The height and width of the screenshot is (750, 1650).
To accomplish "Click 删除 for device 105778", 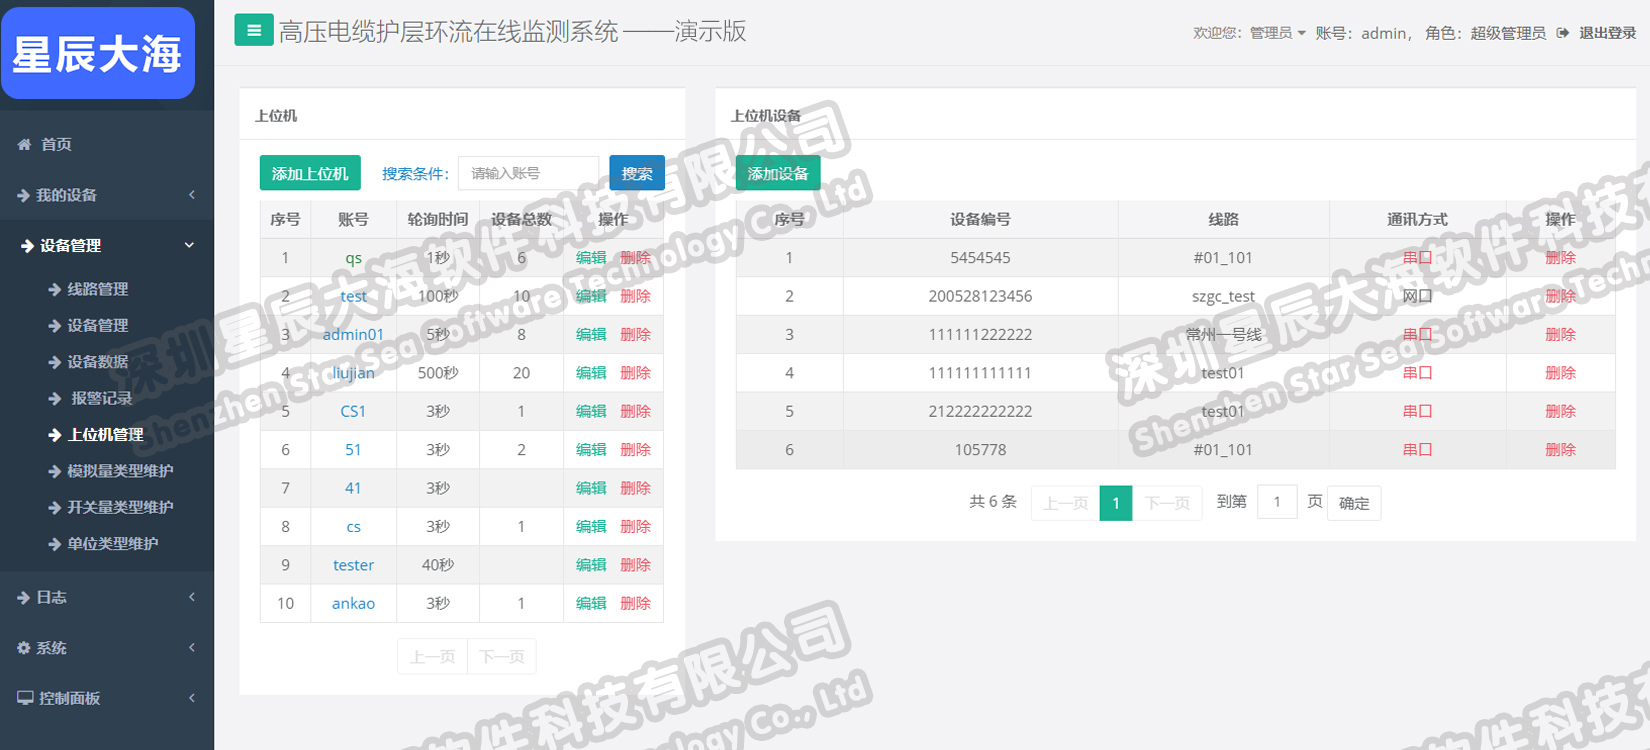I will pyautogui.click(x=1560, y=450).
